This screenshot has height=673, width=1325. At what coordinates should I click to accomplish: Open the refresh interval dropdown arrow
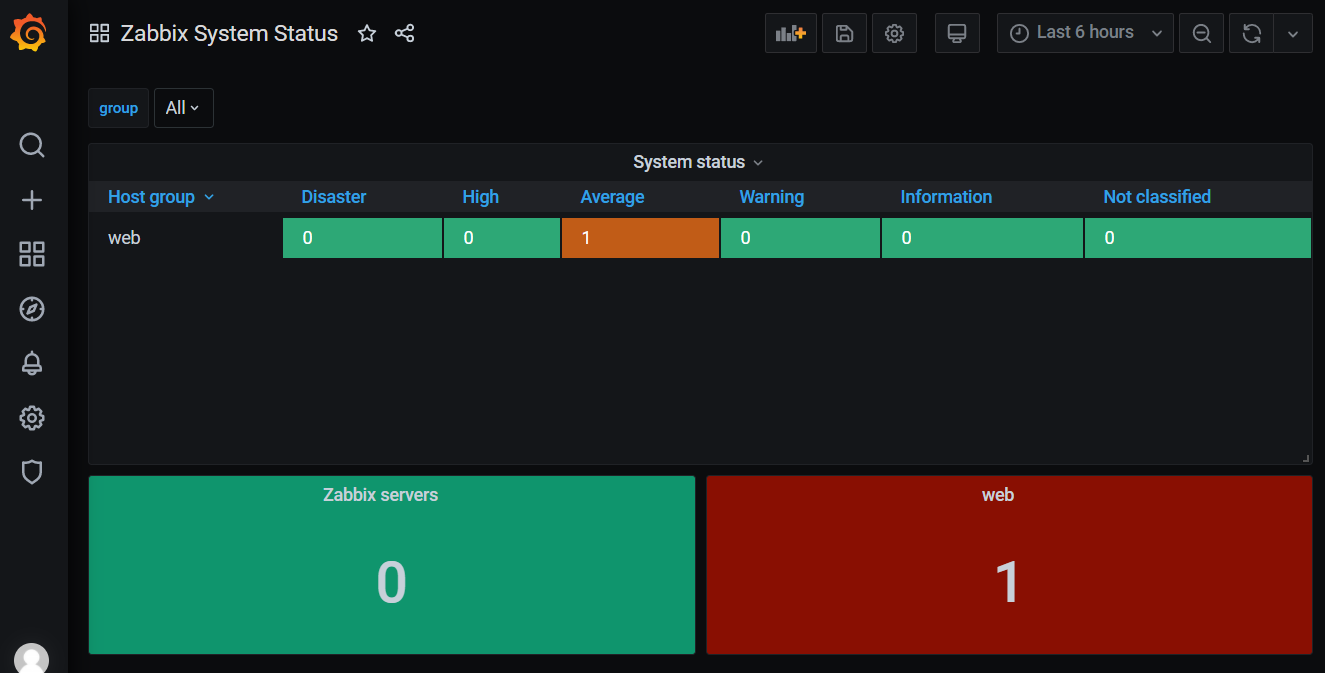[1292, 33]
